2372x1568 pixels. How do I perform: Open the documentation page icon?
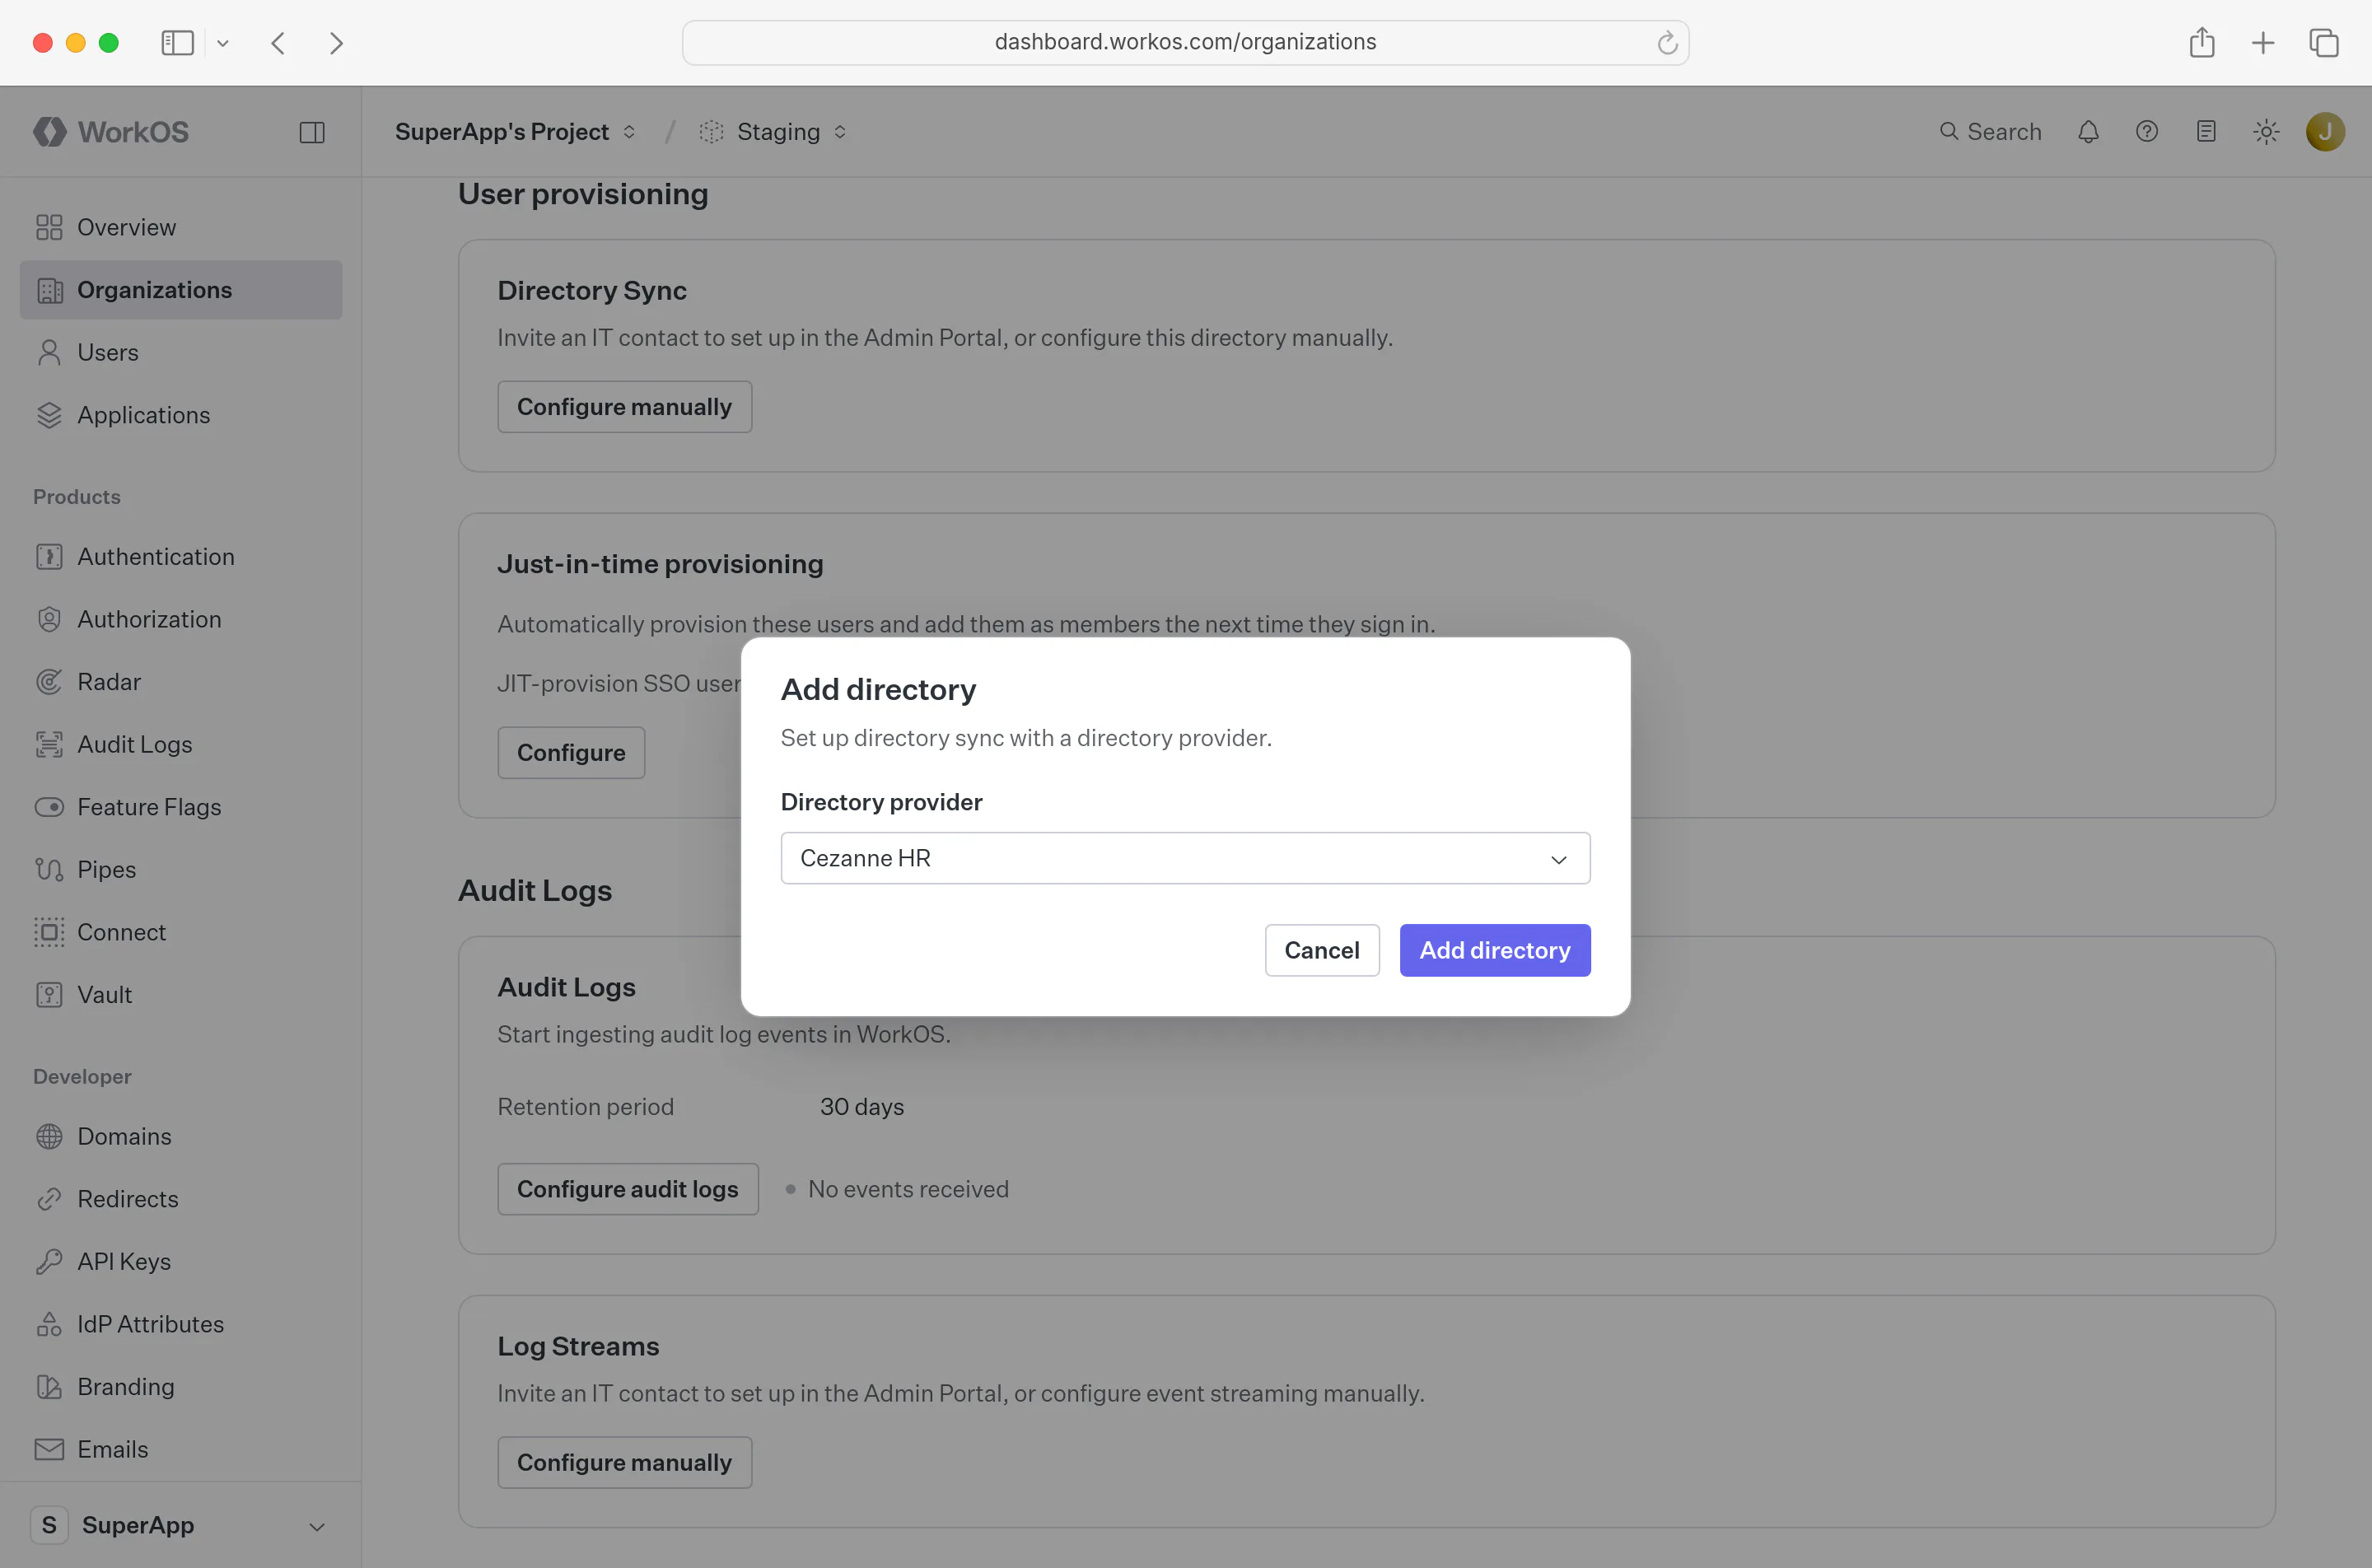pos(2206,132)
